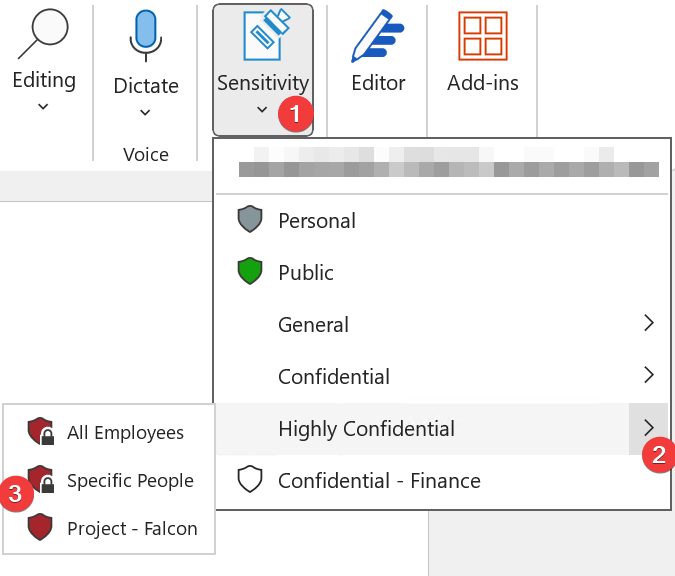Click the Sensitivity label icon
Viewport: 675px width, 576px height.
tap(263, 36)
